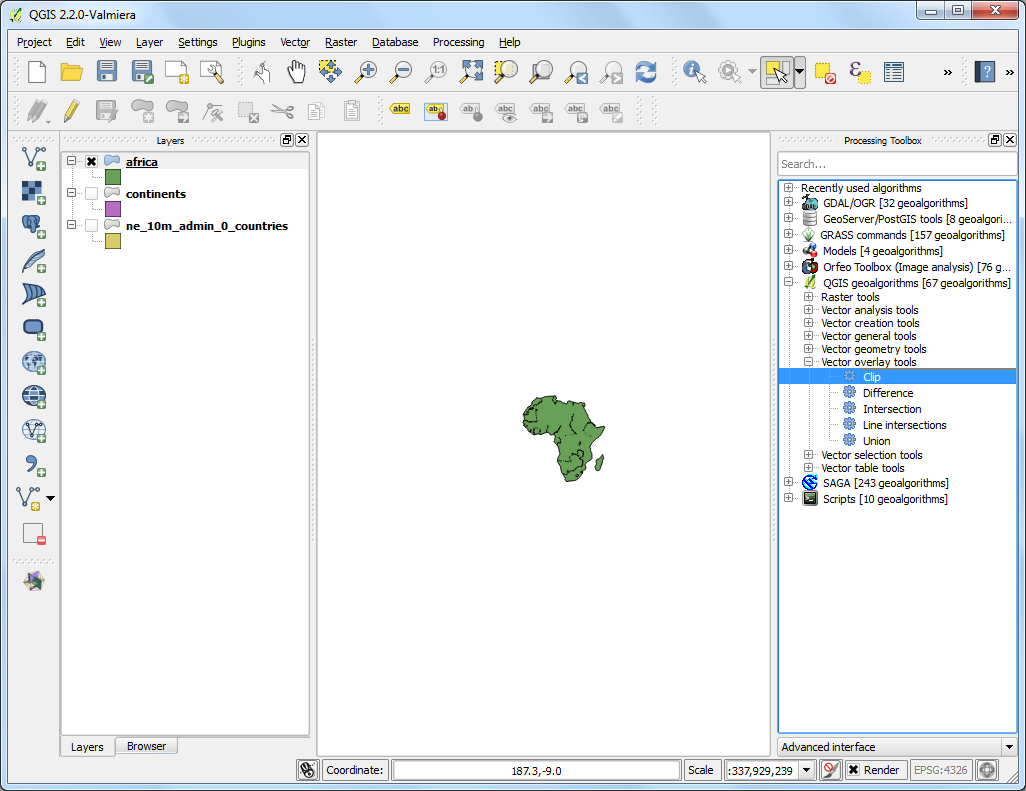Click the Add Vector Layer icon
The width and height of the screenshot is (1026, 791).
tap(33, 158)
